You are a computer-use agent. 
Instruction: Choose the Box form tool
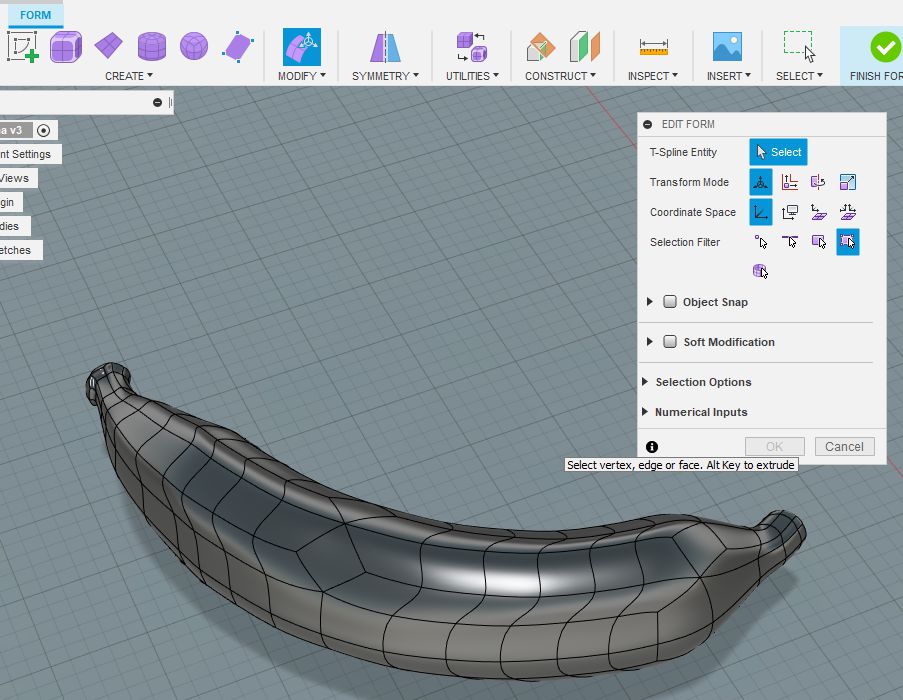[x=66, y=47]
